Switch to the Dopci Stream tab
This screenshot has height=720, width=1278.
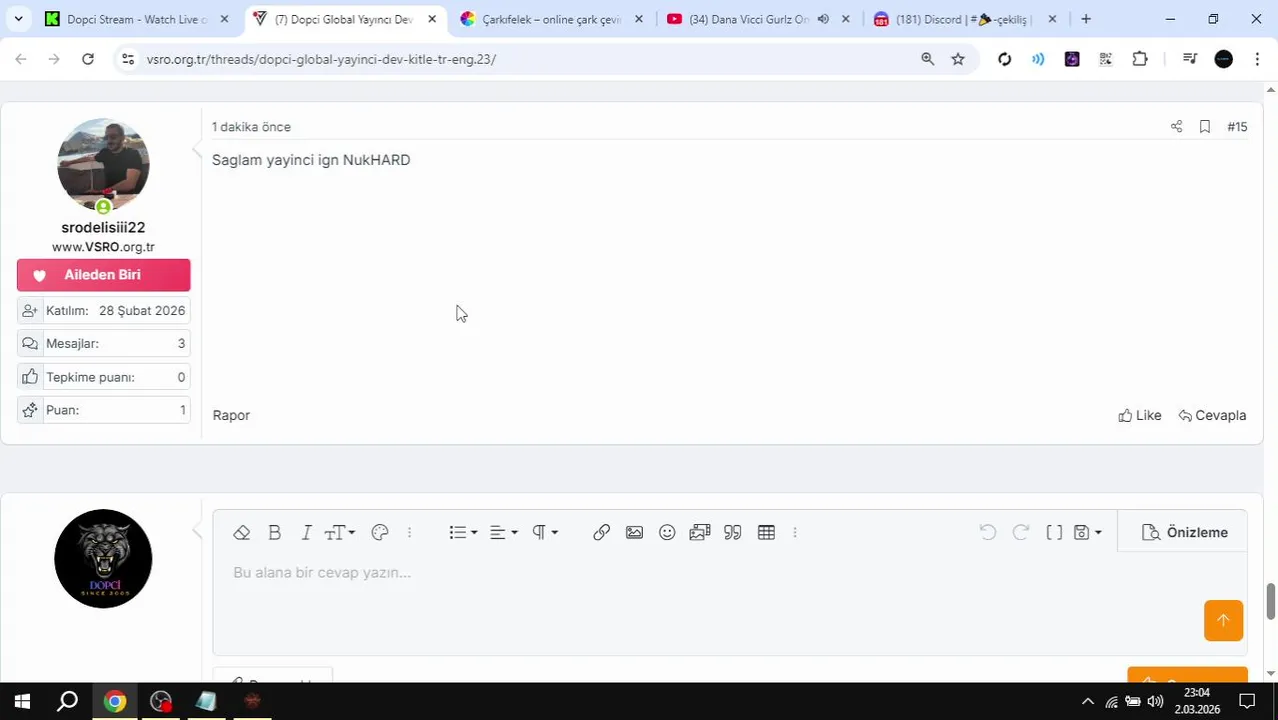(138, 19)
